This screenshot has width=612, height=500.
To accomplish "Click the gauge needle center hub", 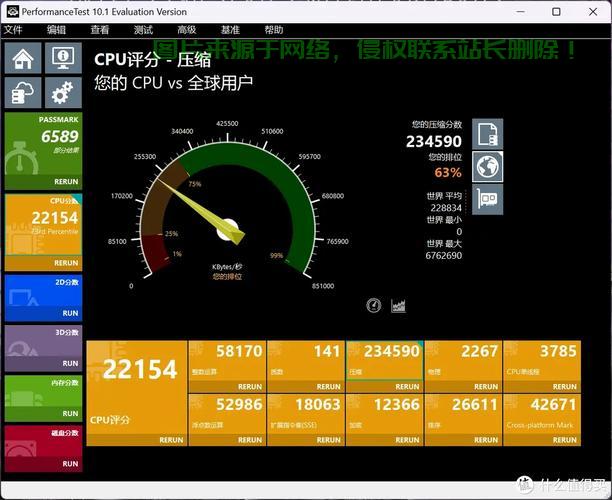I will pyautogui.click(x=228, y=230).
